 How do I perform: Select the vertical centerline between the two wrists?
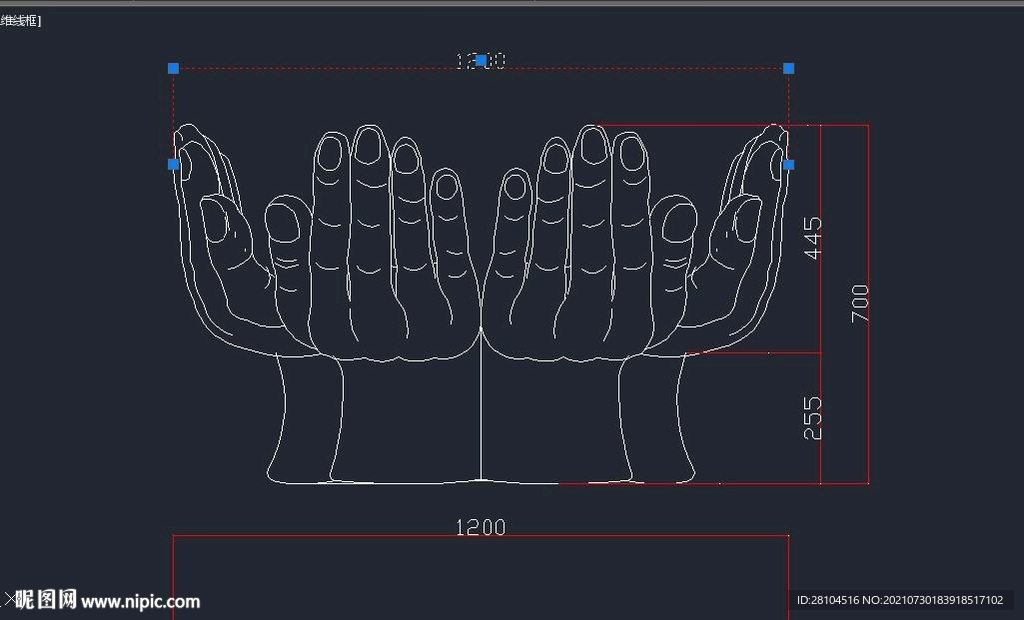tap(481, 405)
